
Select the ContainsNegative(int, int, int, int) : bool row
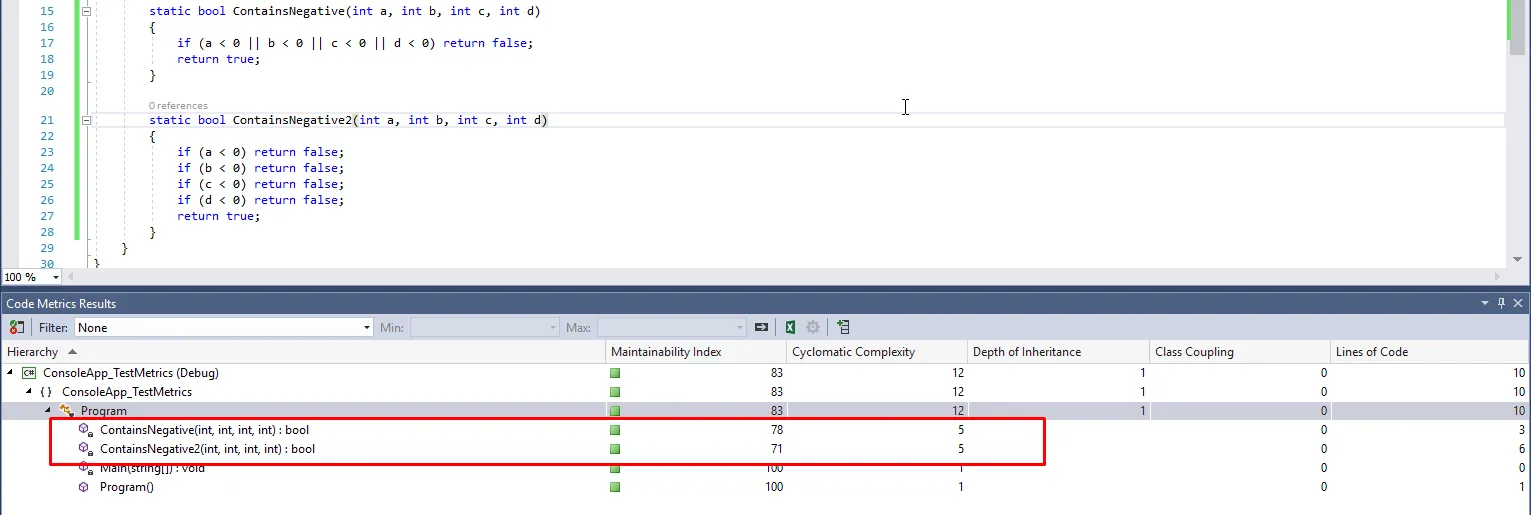click(x=765, y=430)
